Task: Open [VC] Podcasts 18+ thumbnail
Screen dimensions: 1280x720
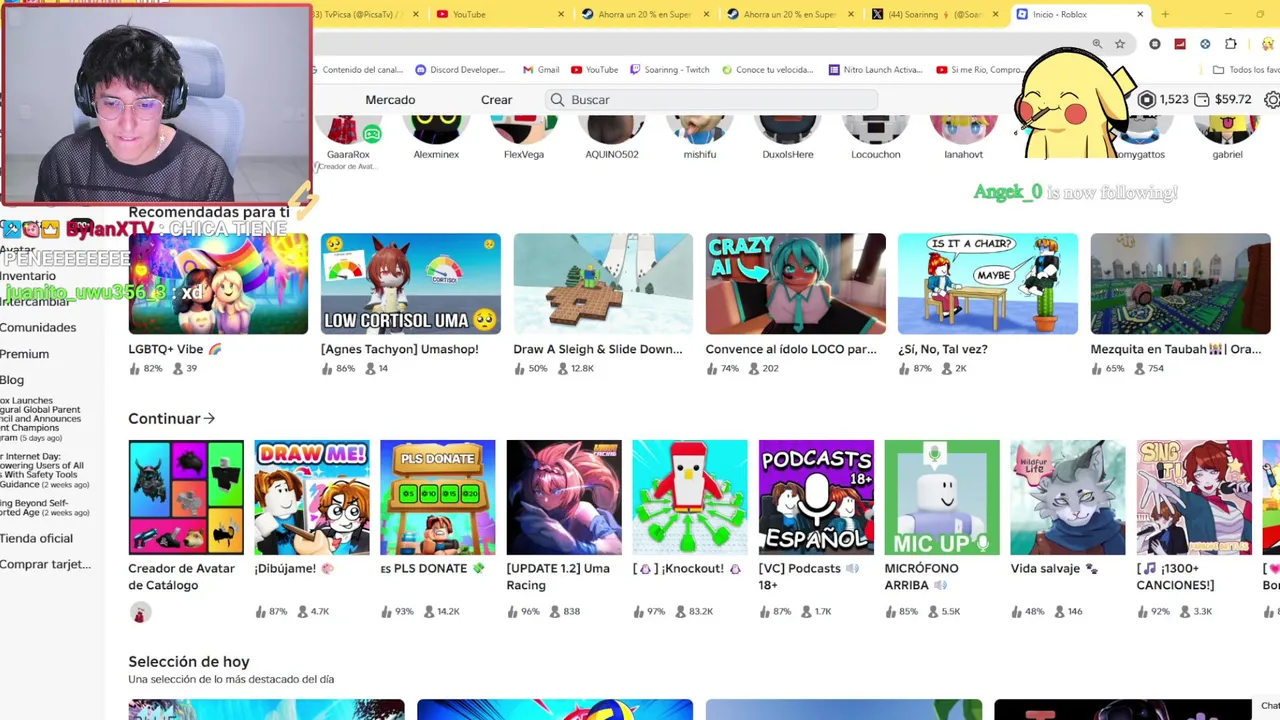Action: [816, 497]
